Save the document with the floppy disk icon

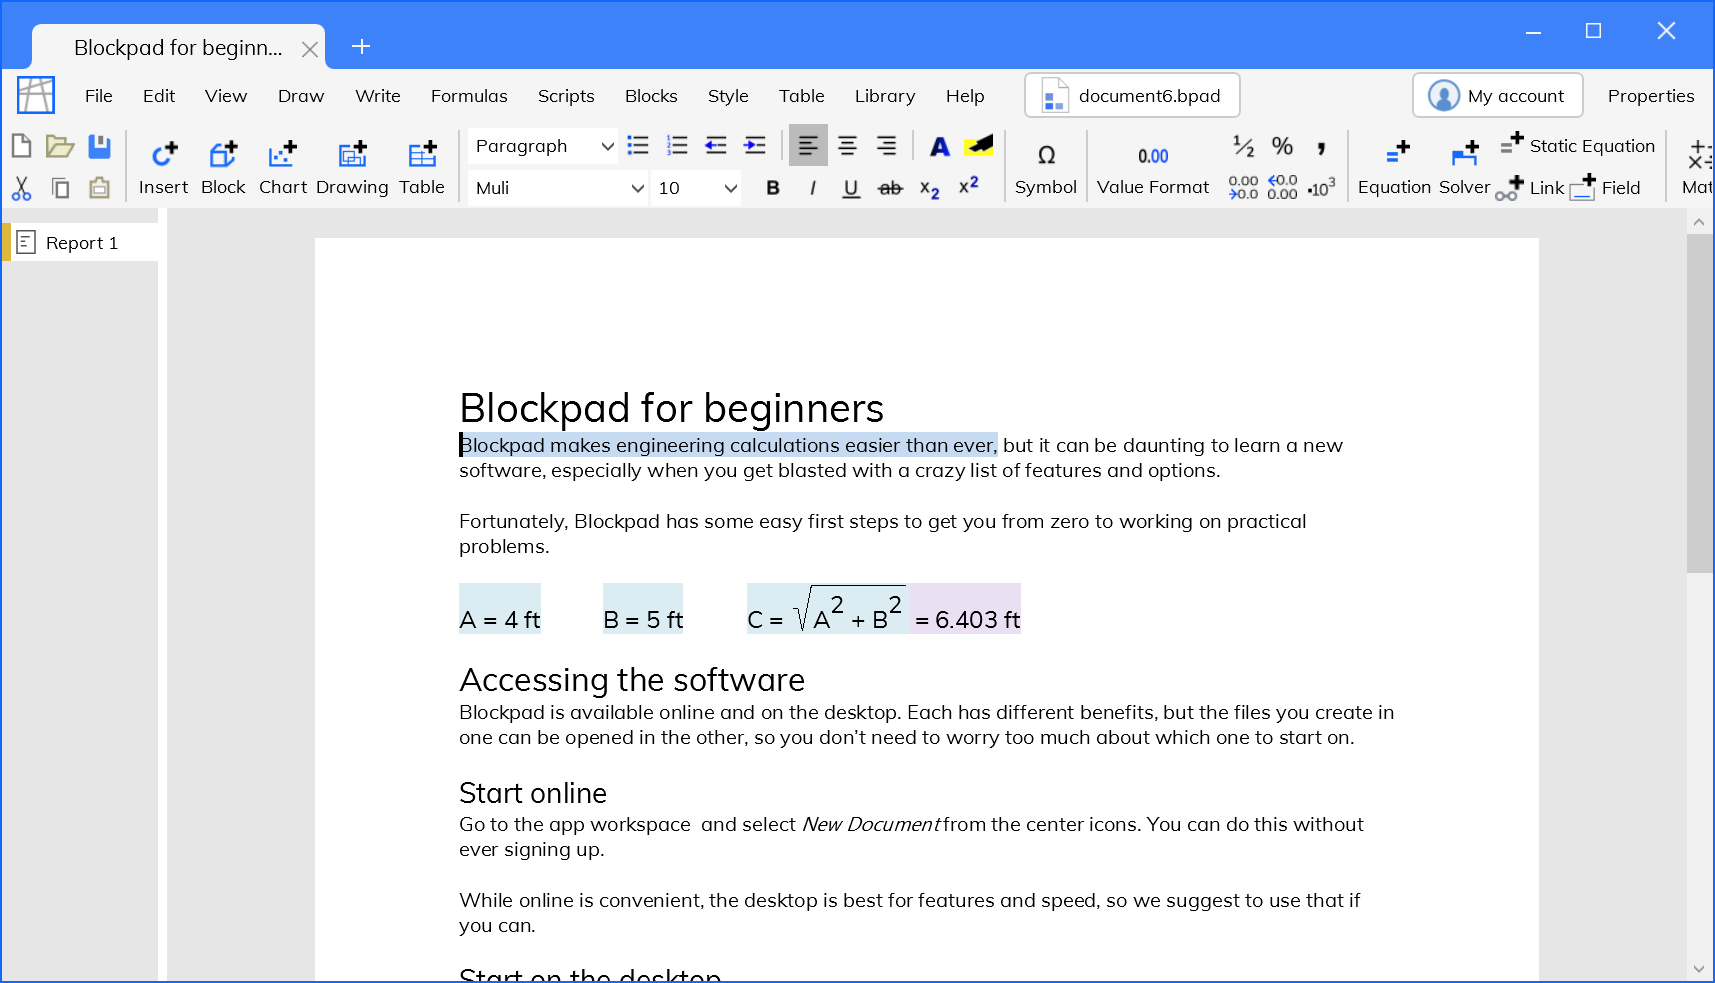point(99,146)
